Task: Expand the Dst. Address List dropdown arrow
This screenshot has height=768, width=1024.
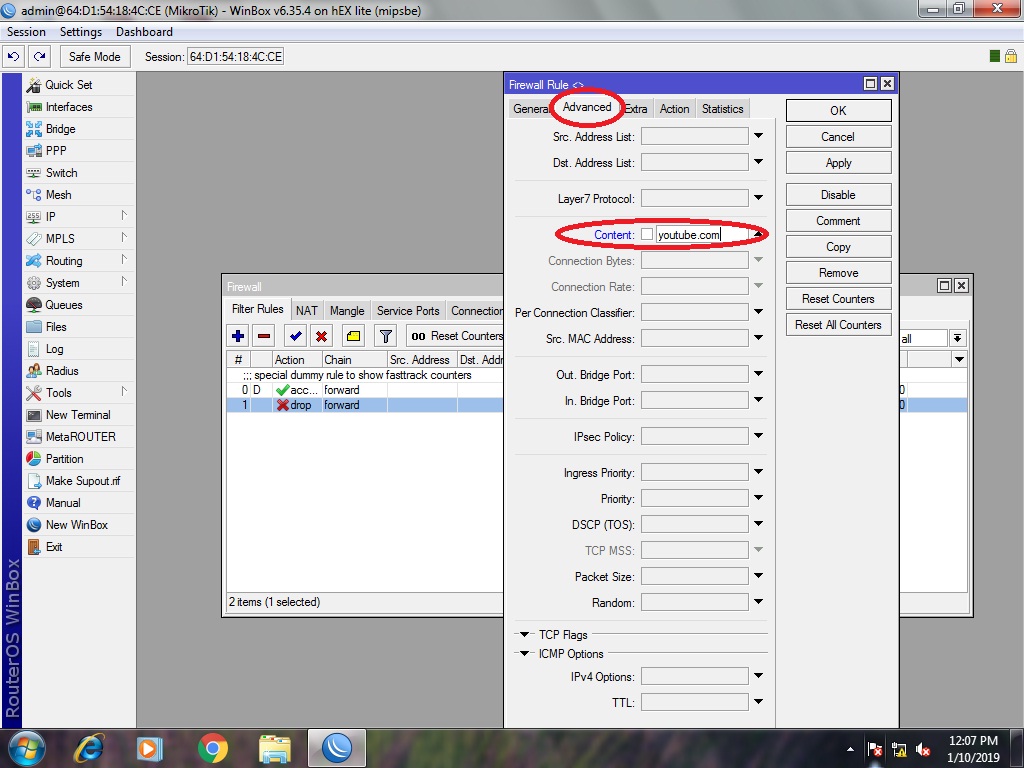Action: [758, 162]
